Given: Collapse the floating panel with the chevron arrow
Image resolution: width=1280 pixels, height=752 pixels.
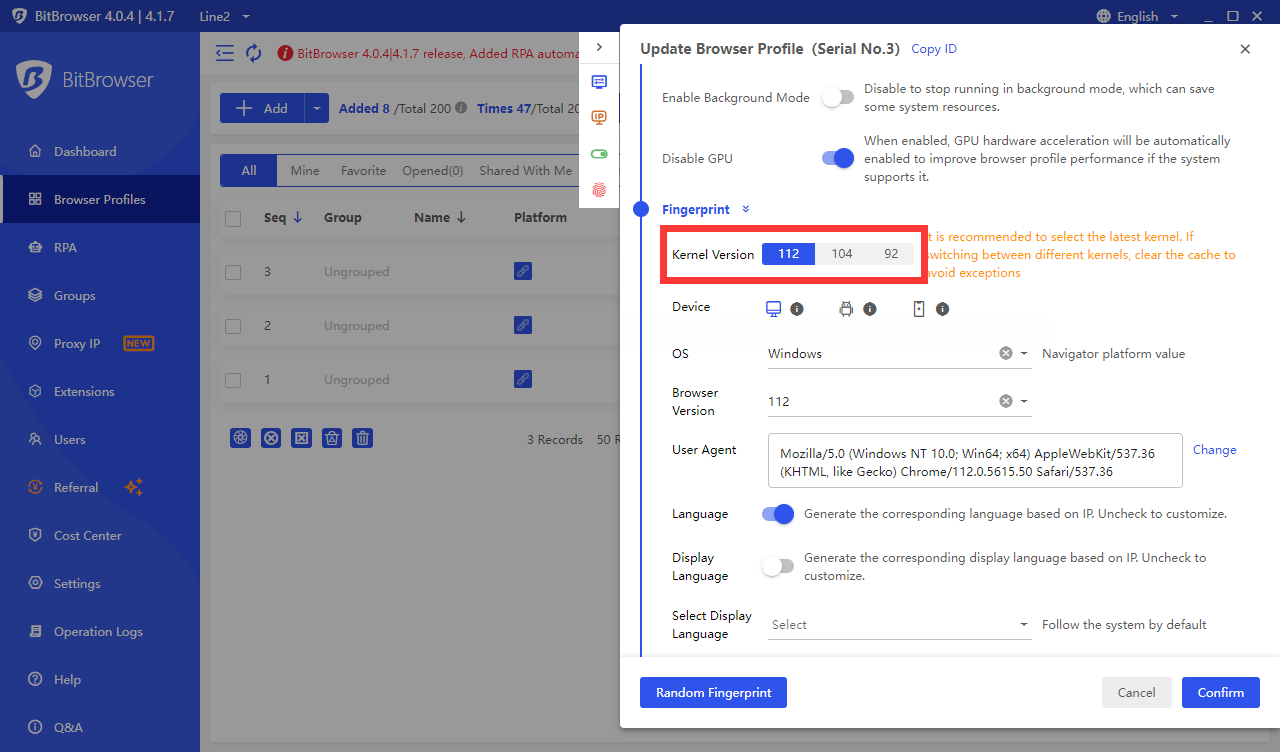Looking at the screenshot, I should point(599,47).
